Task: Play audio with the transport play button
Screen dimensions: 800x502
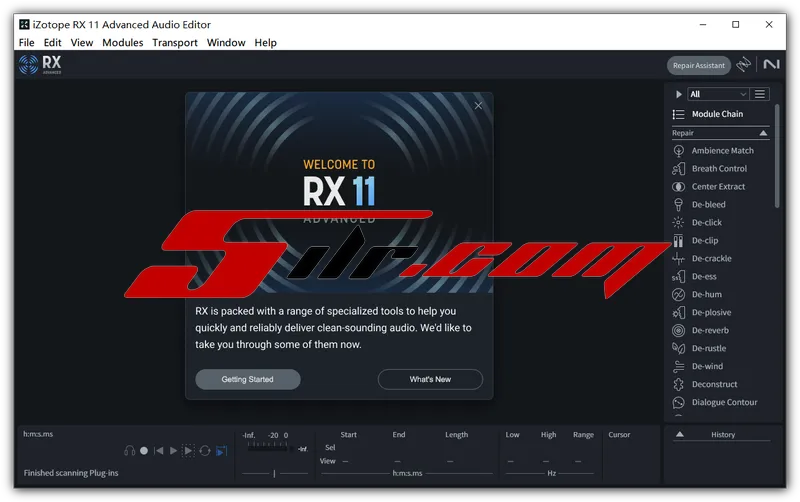Action: [x=173, y=451]
